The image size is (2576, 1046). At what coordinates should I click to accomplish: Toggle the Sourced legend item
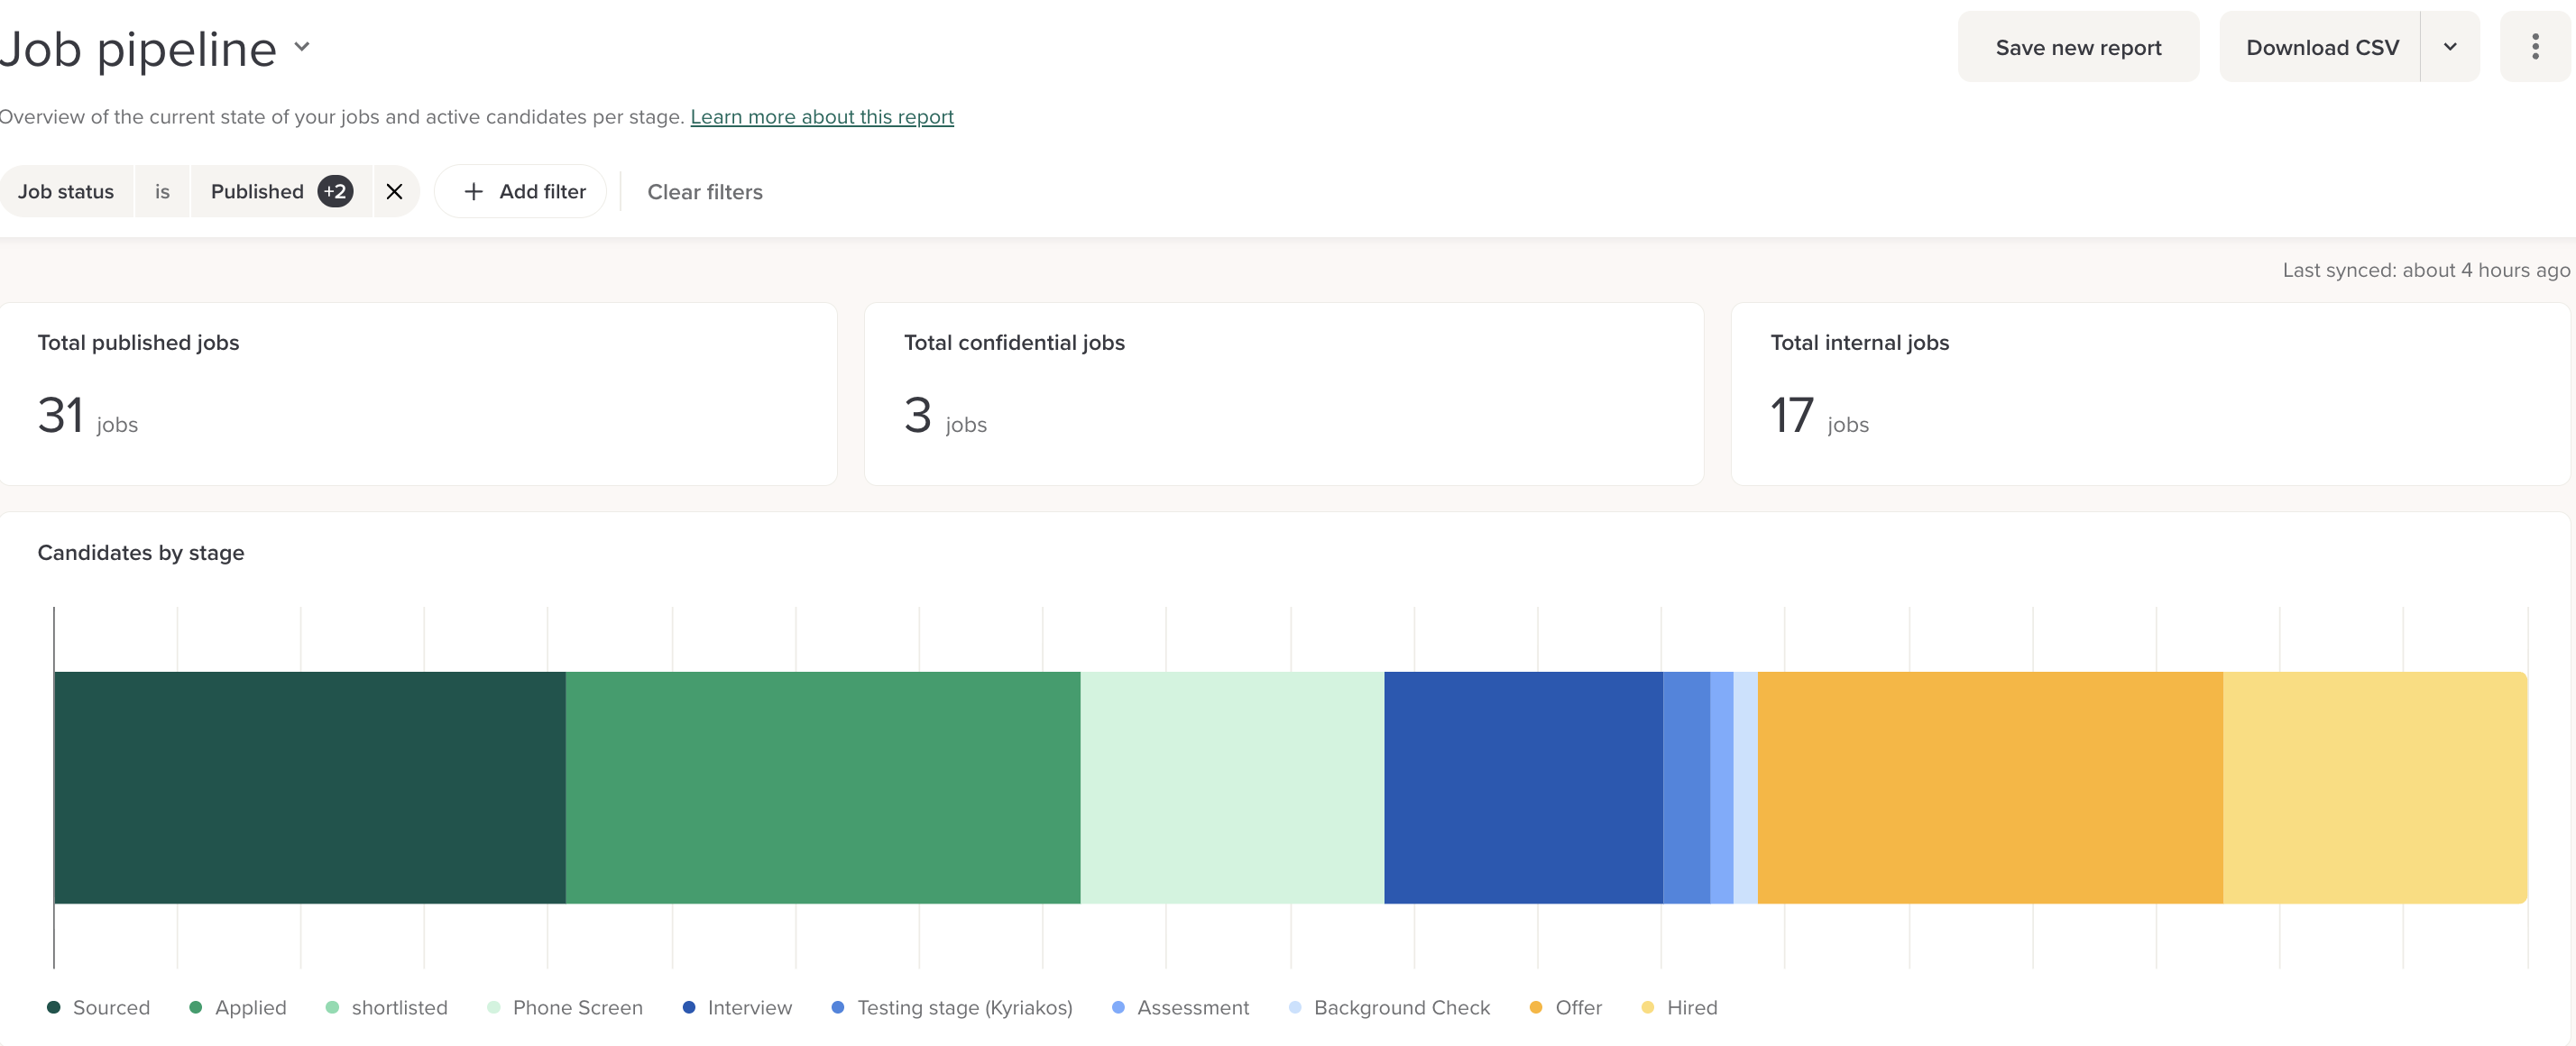99,1007
